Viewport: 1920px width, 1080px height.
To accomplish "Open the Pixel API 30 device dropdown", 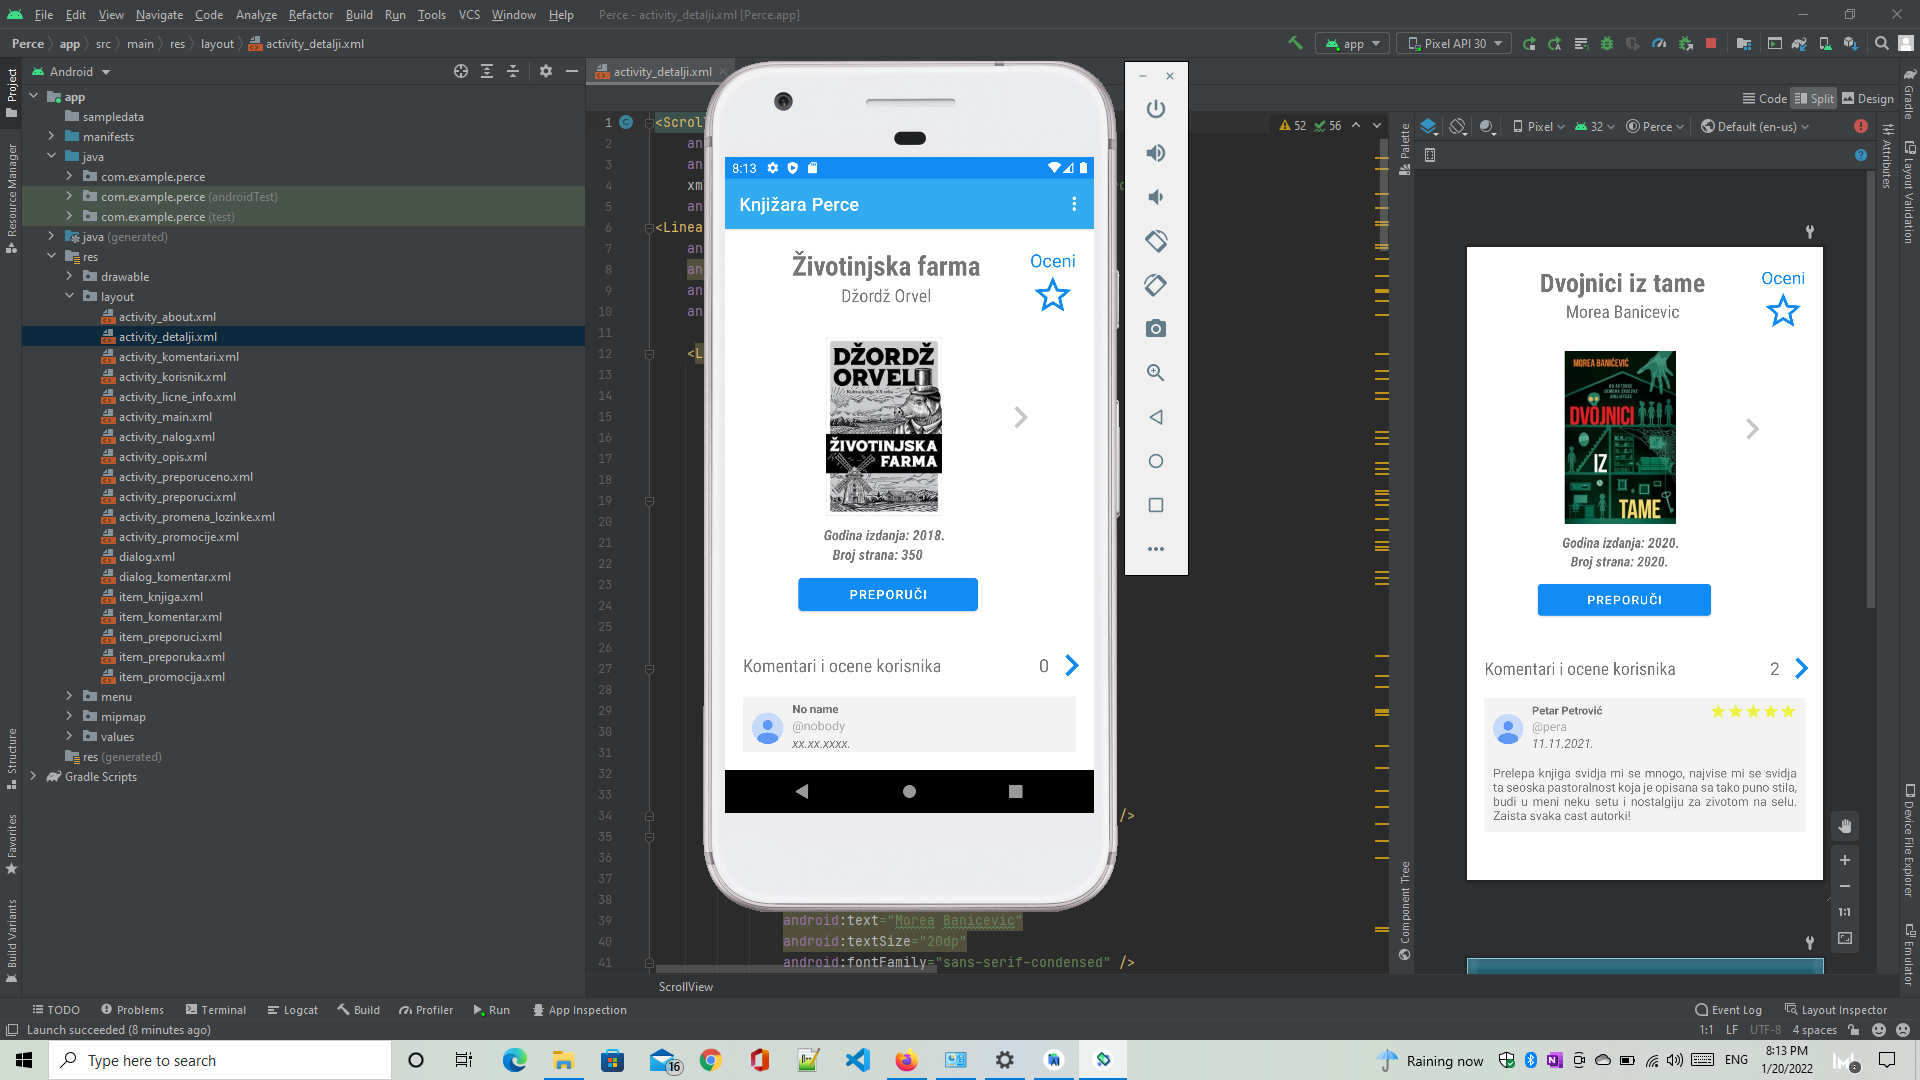I will pyautogui.click(x=1453, y=43).
